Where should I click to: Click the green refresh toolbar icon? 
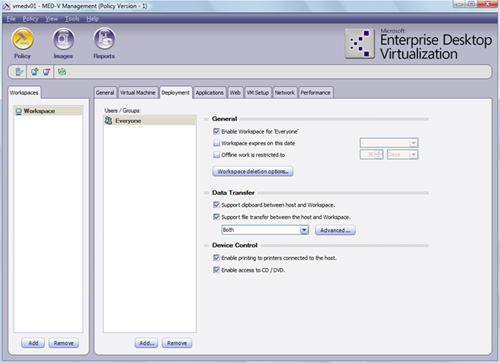[x=62, y=72]
